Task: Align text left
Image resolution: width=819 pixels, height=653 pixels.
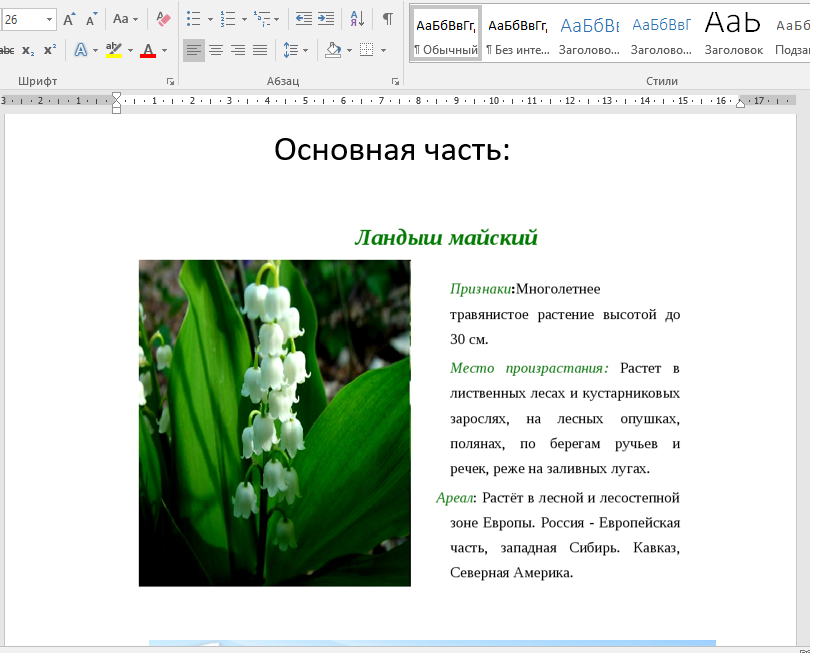Action: (x=194, y=50)
